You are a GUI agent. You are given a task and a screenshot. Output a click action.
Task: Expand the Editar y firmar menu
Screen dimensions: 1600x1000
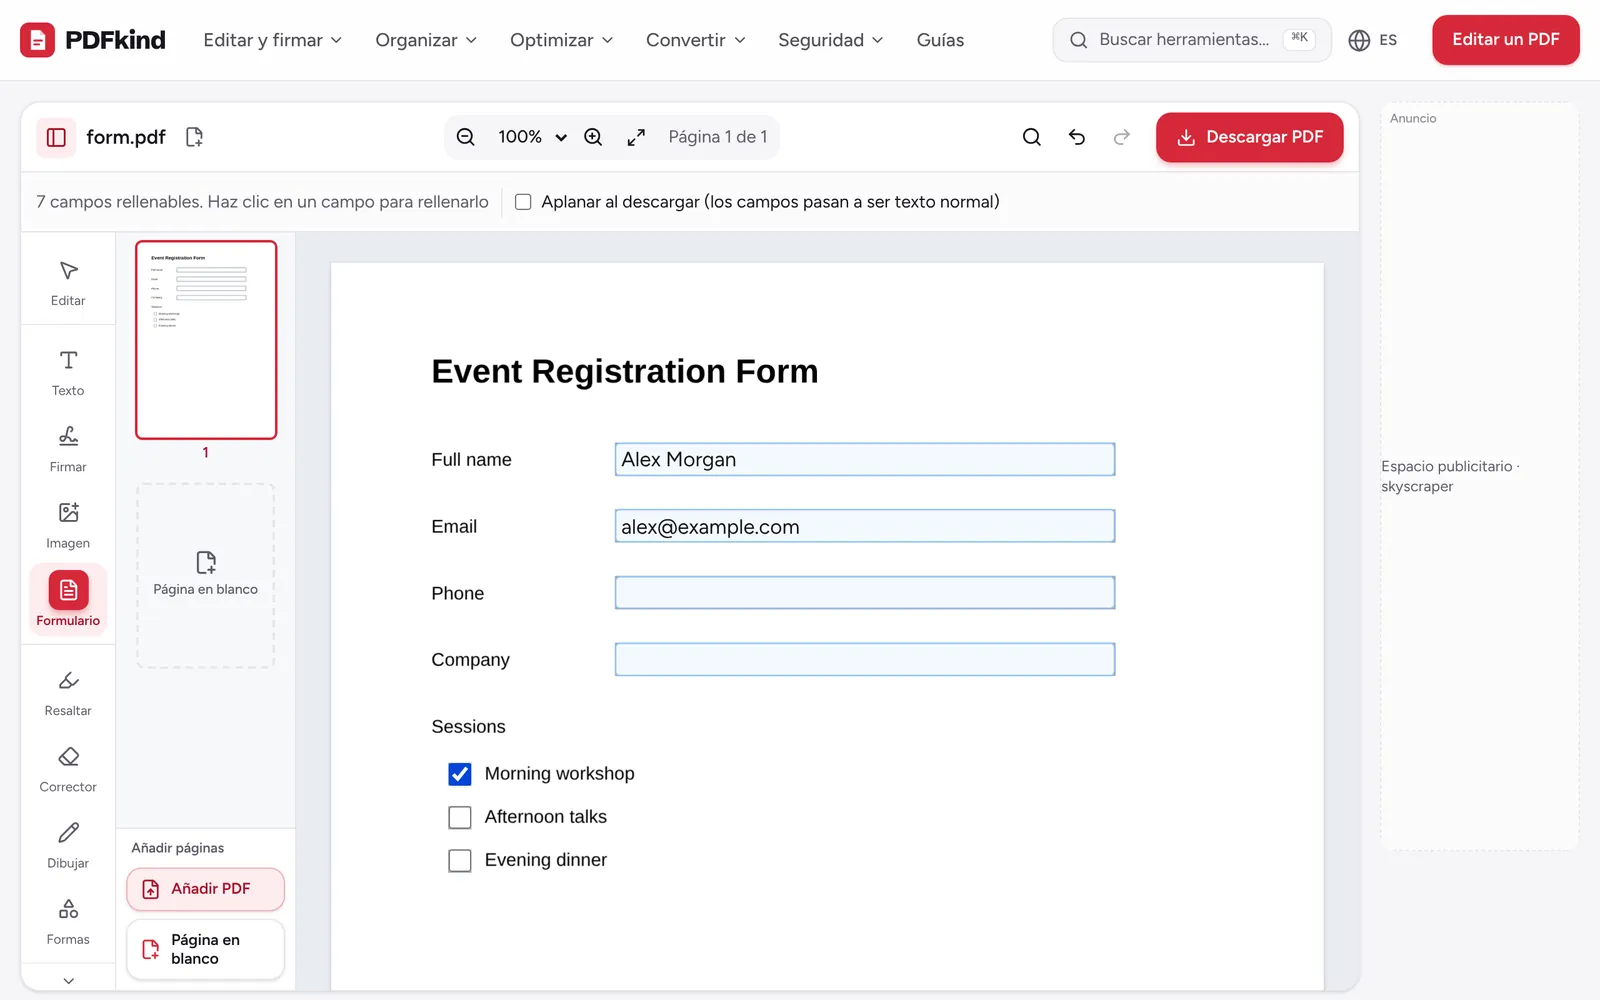273,40
